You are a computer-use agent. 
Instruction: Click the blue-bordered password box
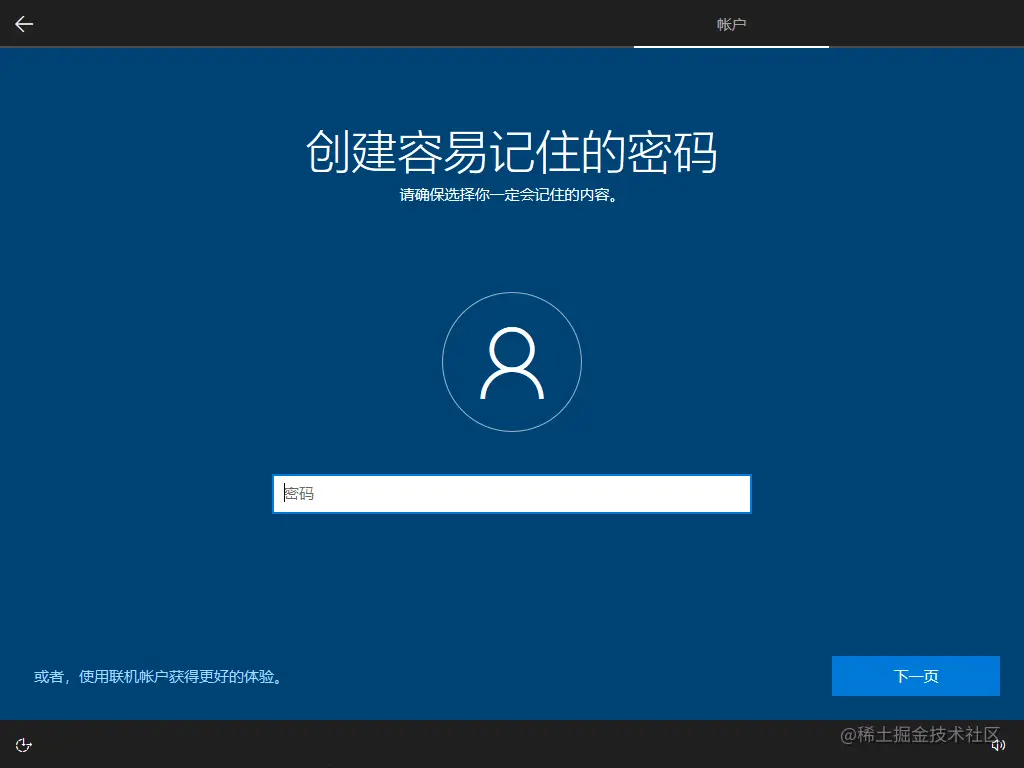512,493
